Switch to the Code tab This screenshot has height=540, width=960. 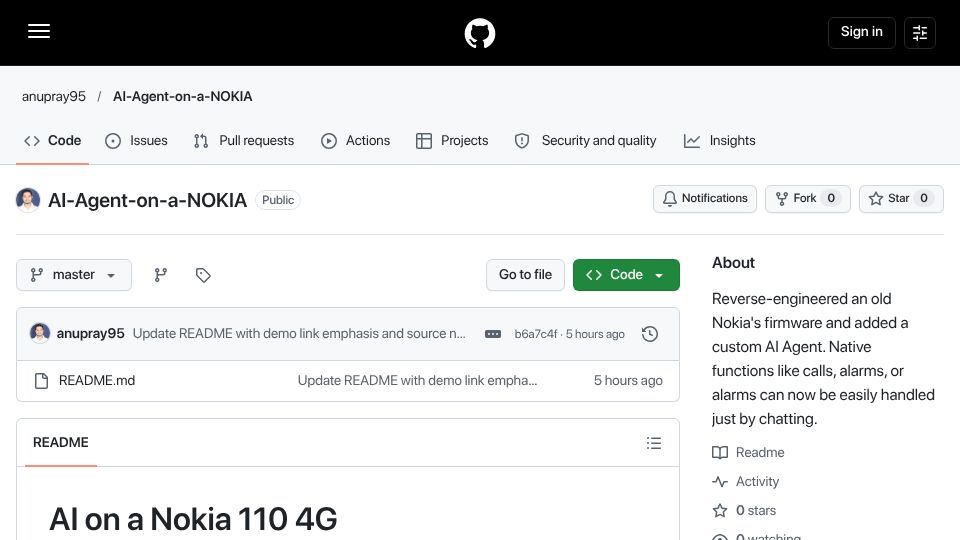tap(53, 141)
